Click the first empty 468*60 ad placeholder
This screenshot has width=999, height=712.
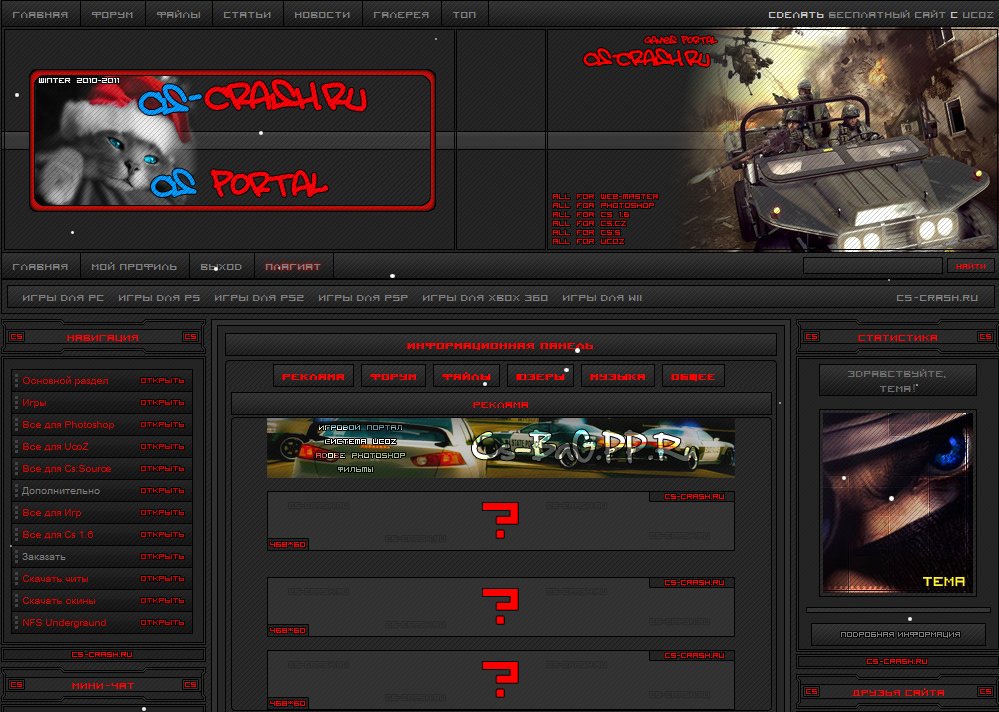click(x=500, y=520)
